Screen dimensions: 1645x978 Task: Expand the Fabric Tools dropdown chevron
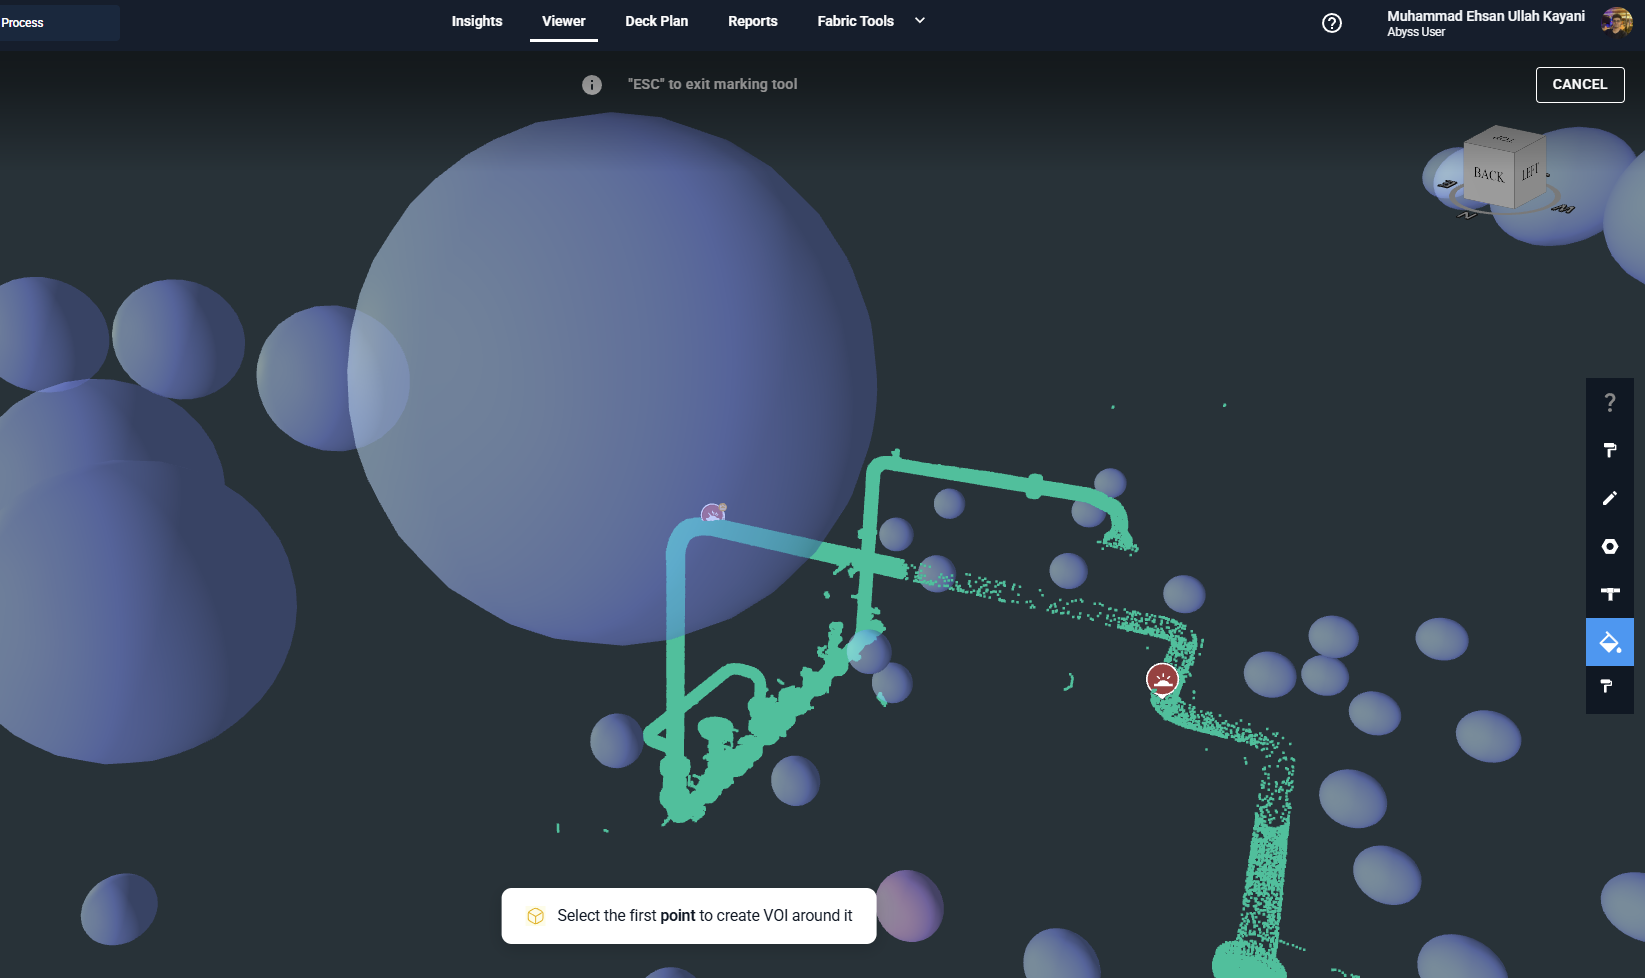[x=920, y=21]
